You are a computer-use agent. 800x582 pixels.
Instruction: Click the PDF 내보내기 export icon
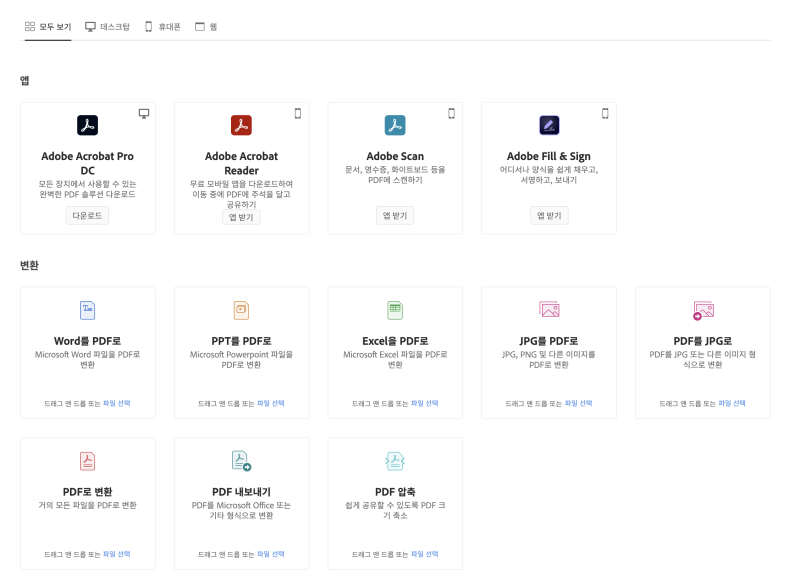click(241, 461)
